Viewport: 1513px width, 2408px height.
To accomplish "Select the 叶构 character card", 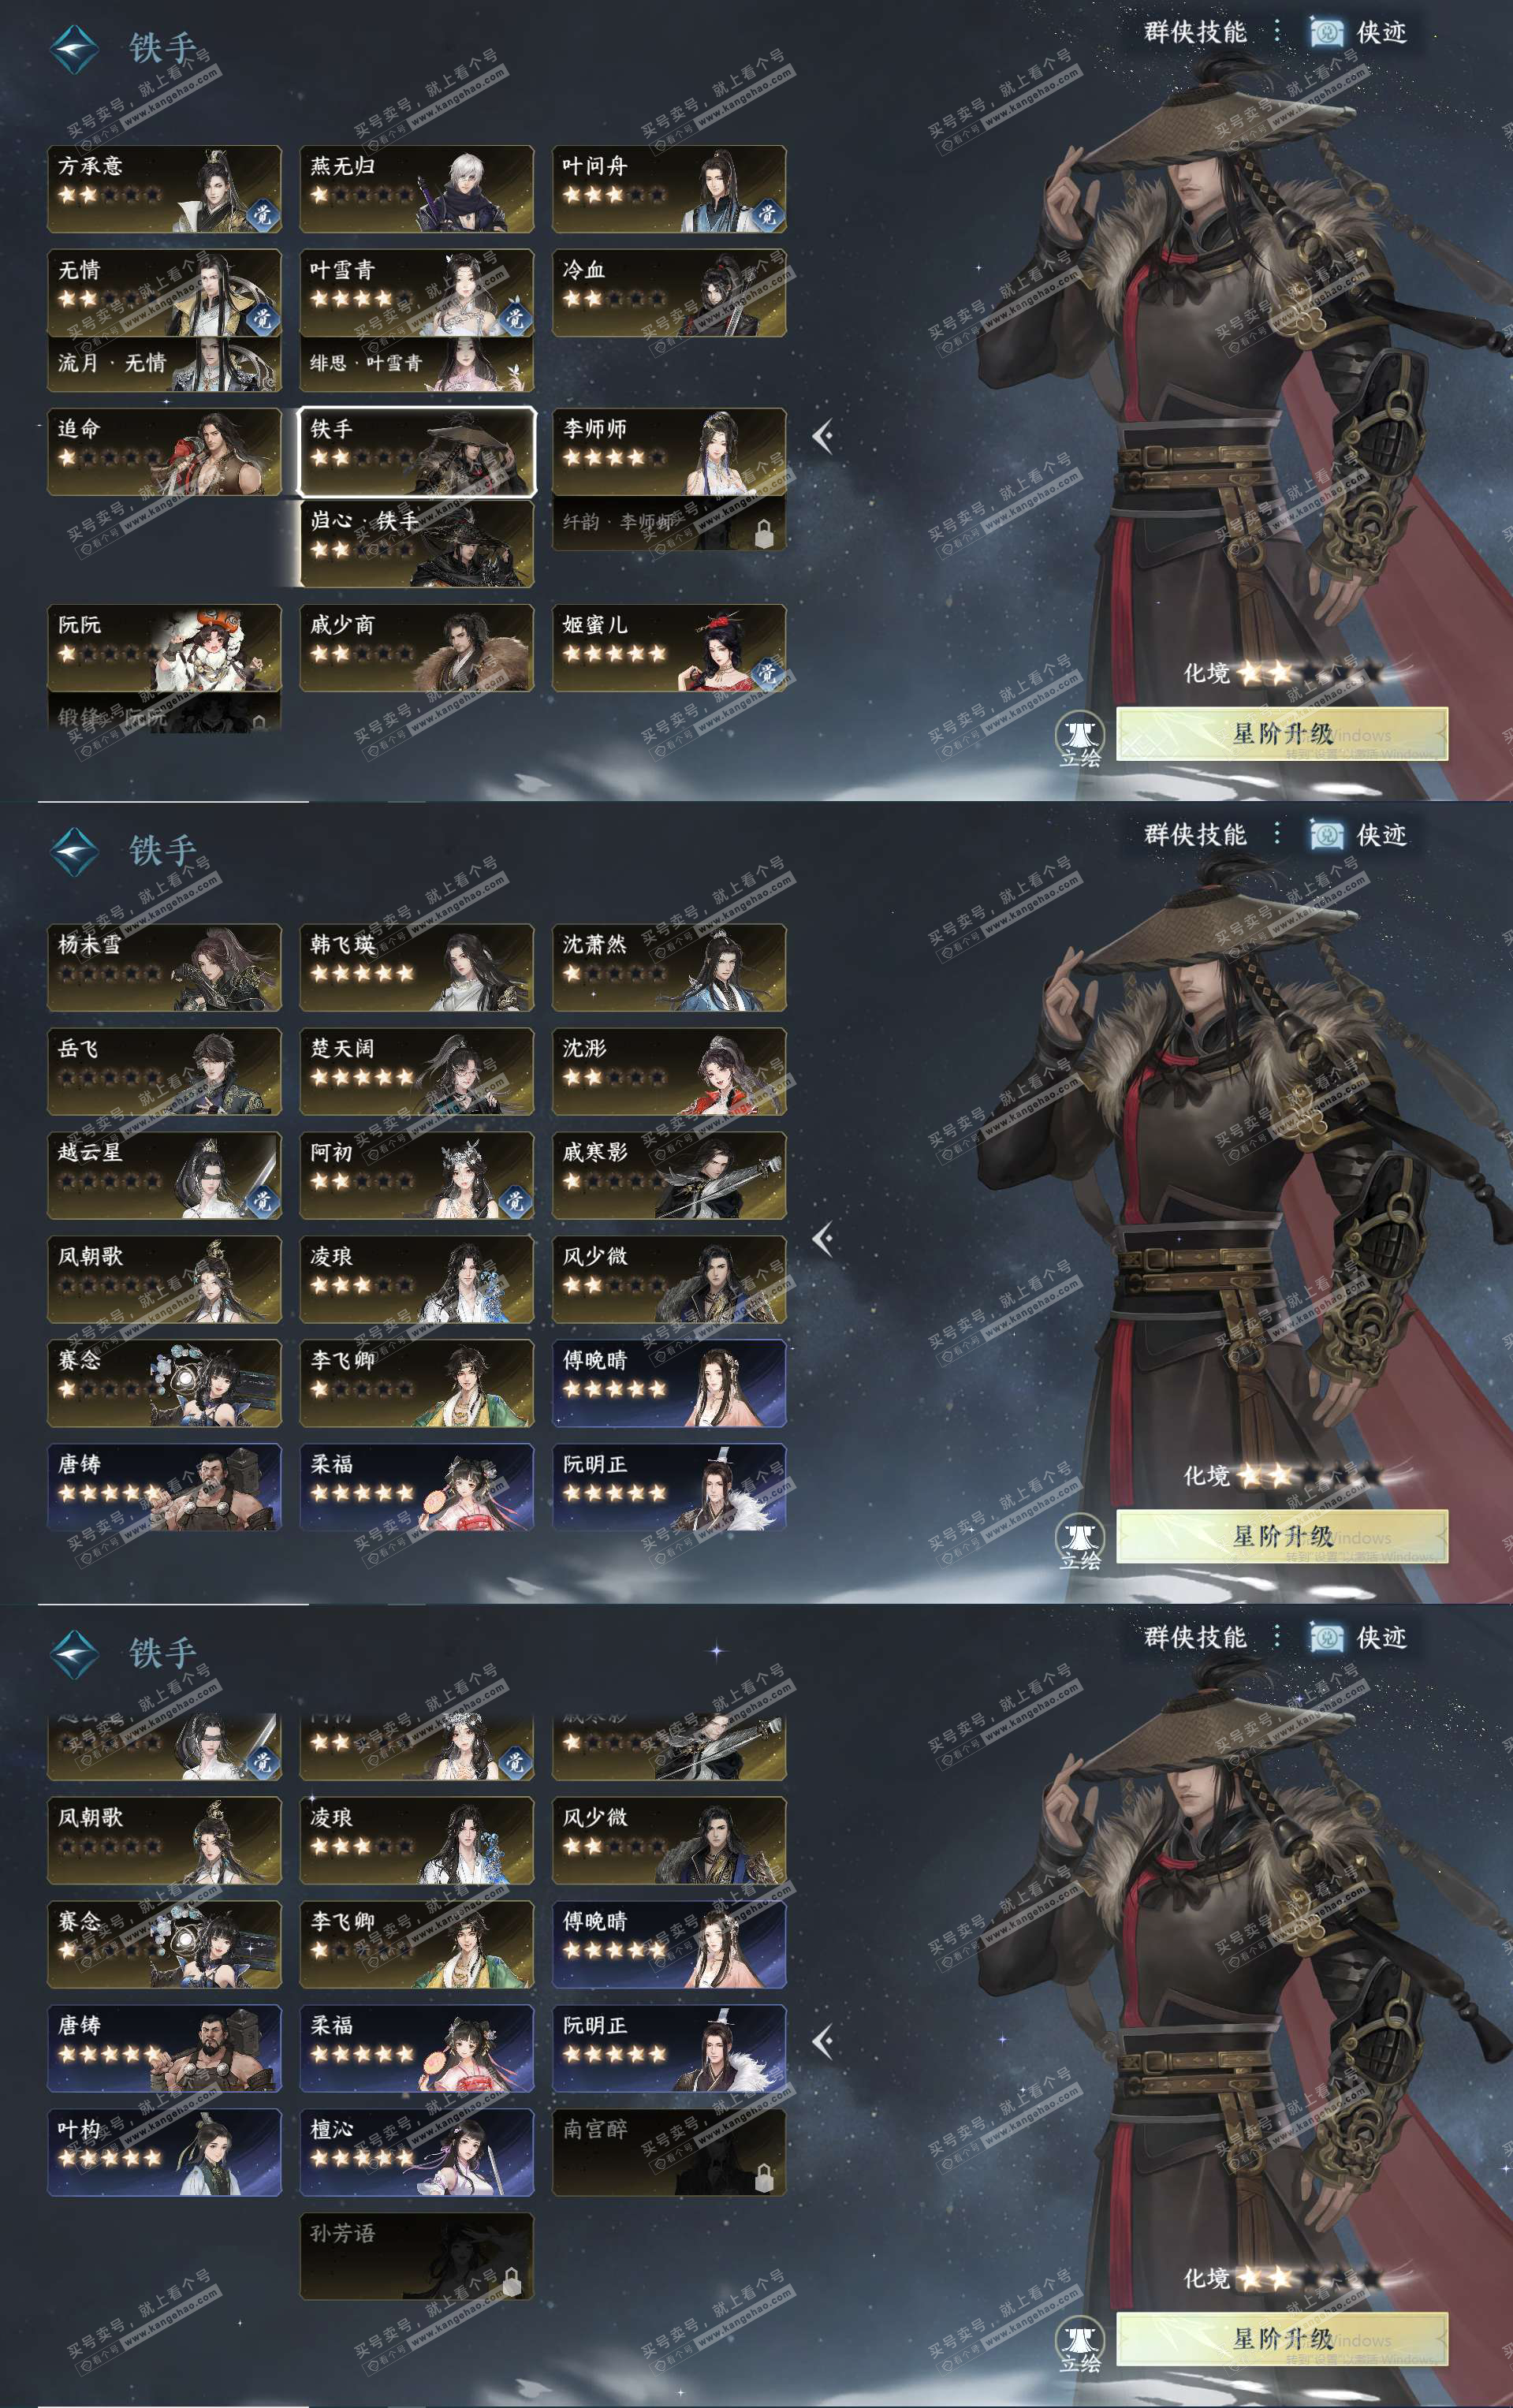I will [164, 2153].
